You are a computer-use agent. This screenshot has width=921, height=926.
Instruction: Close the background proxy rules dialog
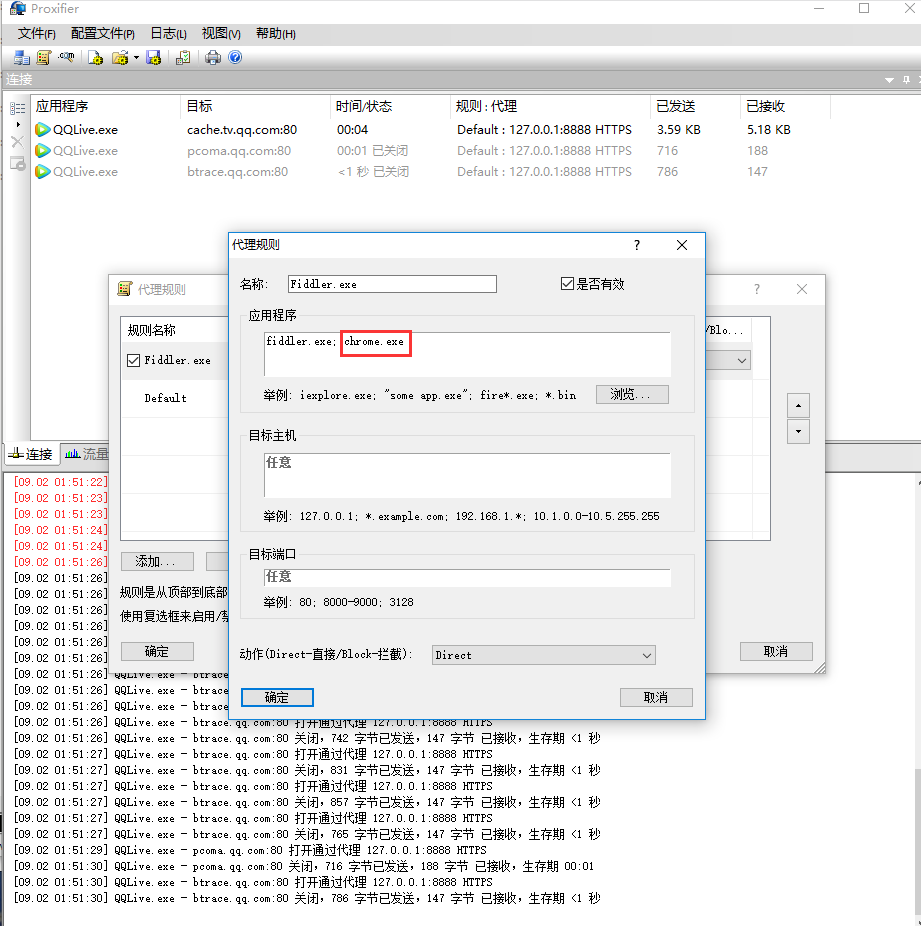[x=802, y=289]
